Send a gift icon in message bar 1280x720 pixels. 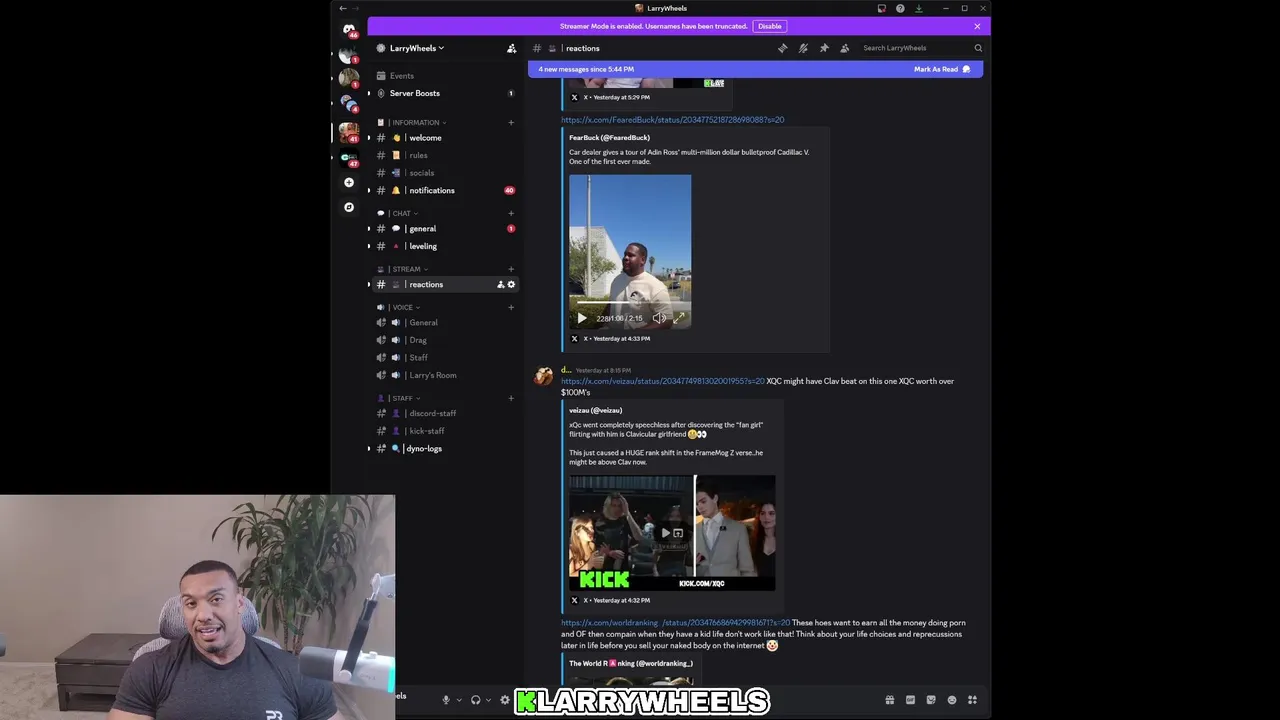(x=889, y=700)
